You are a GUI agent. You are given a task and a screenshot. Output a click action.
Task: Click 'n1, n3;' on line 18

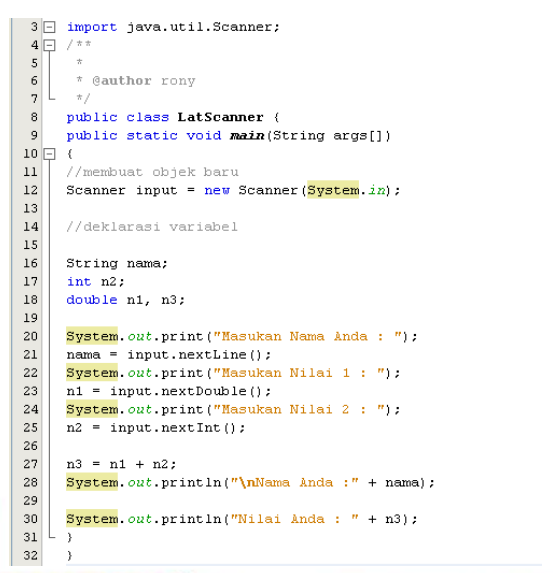(156, 300)
